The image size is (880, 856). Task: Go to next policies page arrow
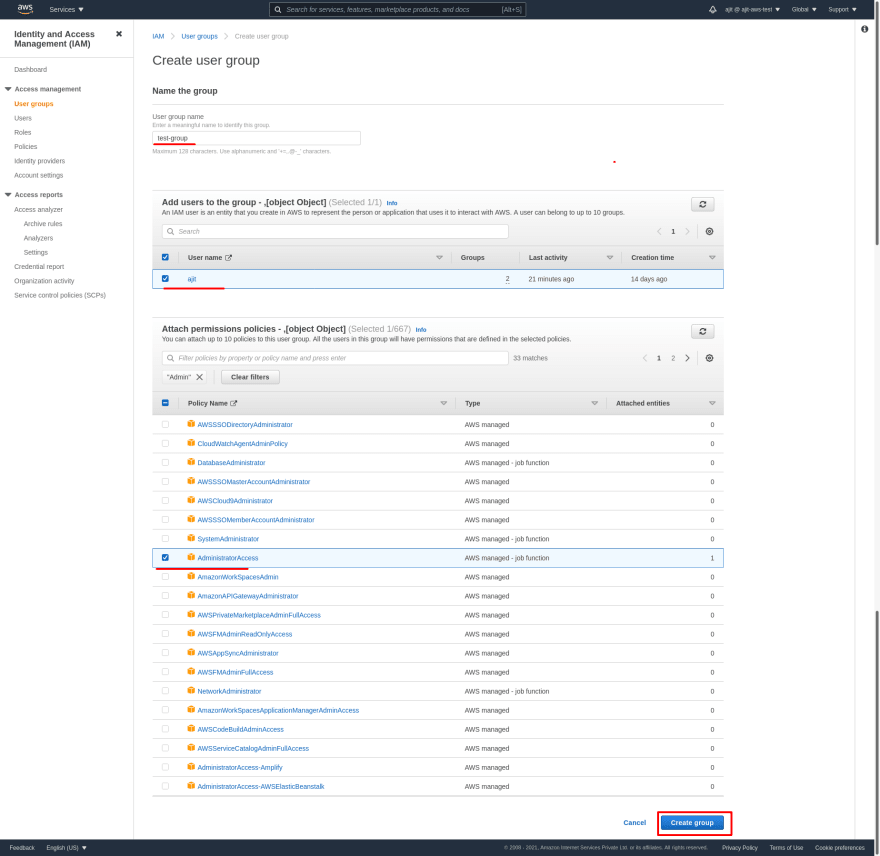[687, 358]
